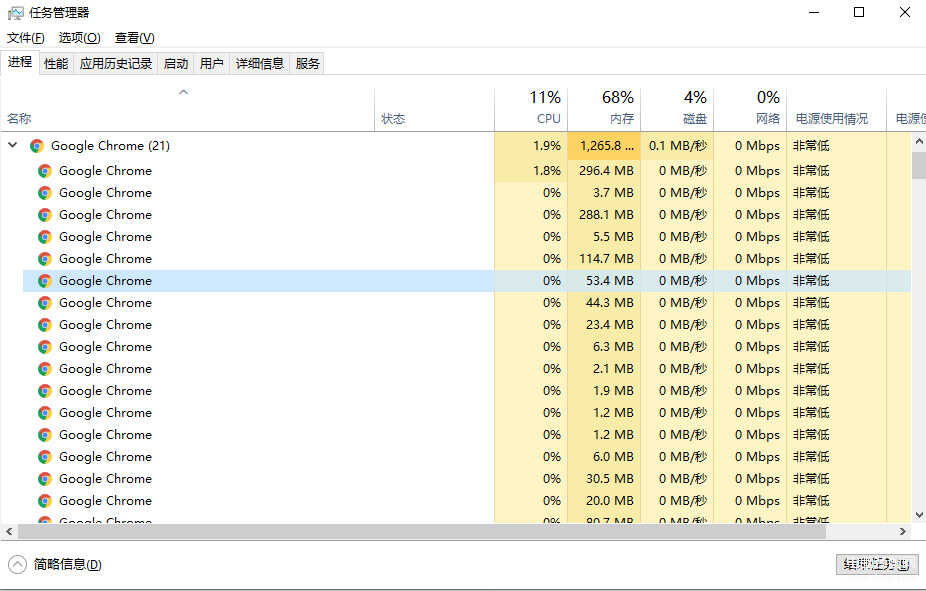Click Chrome icon in the 6.0 MB row
The width and height of the screenshot is (926, 591).
(44, 457)
